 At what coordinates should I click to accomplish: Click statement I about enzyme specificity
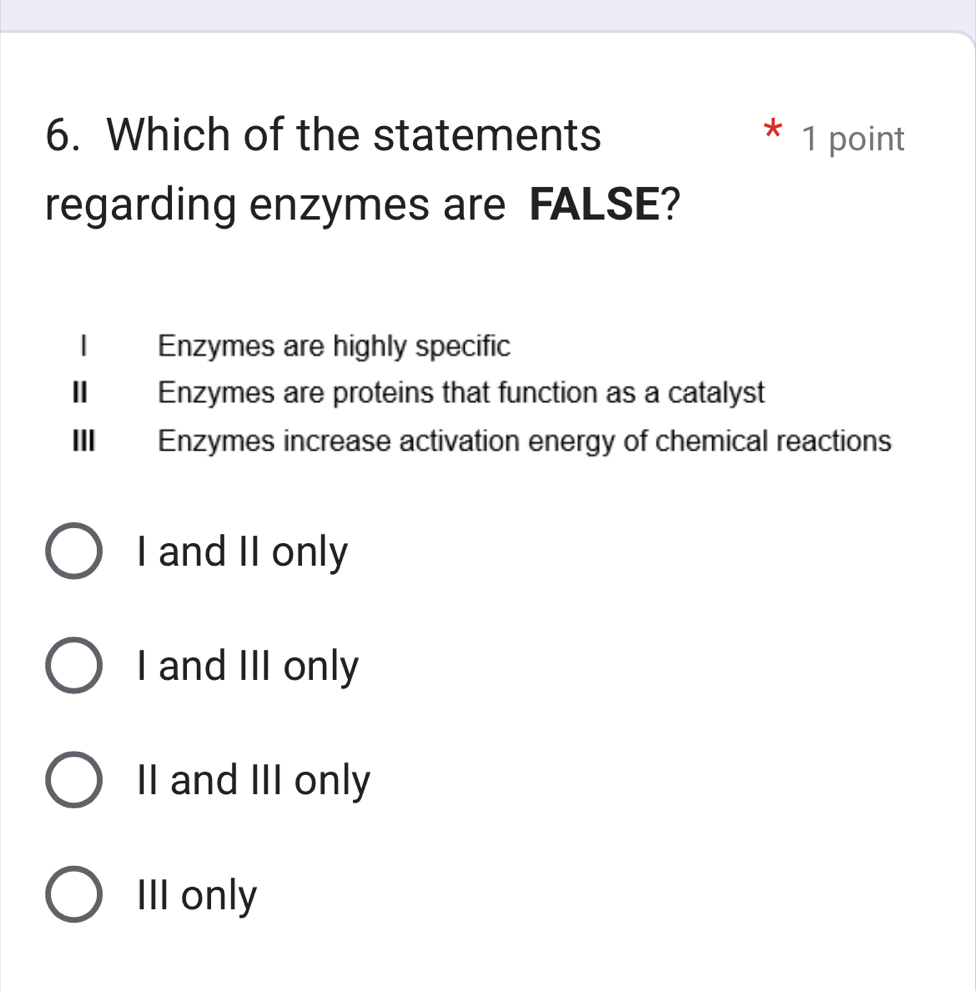pos(334,346)
